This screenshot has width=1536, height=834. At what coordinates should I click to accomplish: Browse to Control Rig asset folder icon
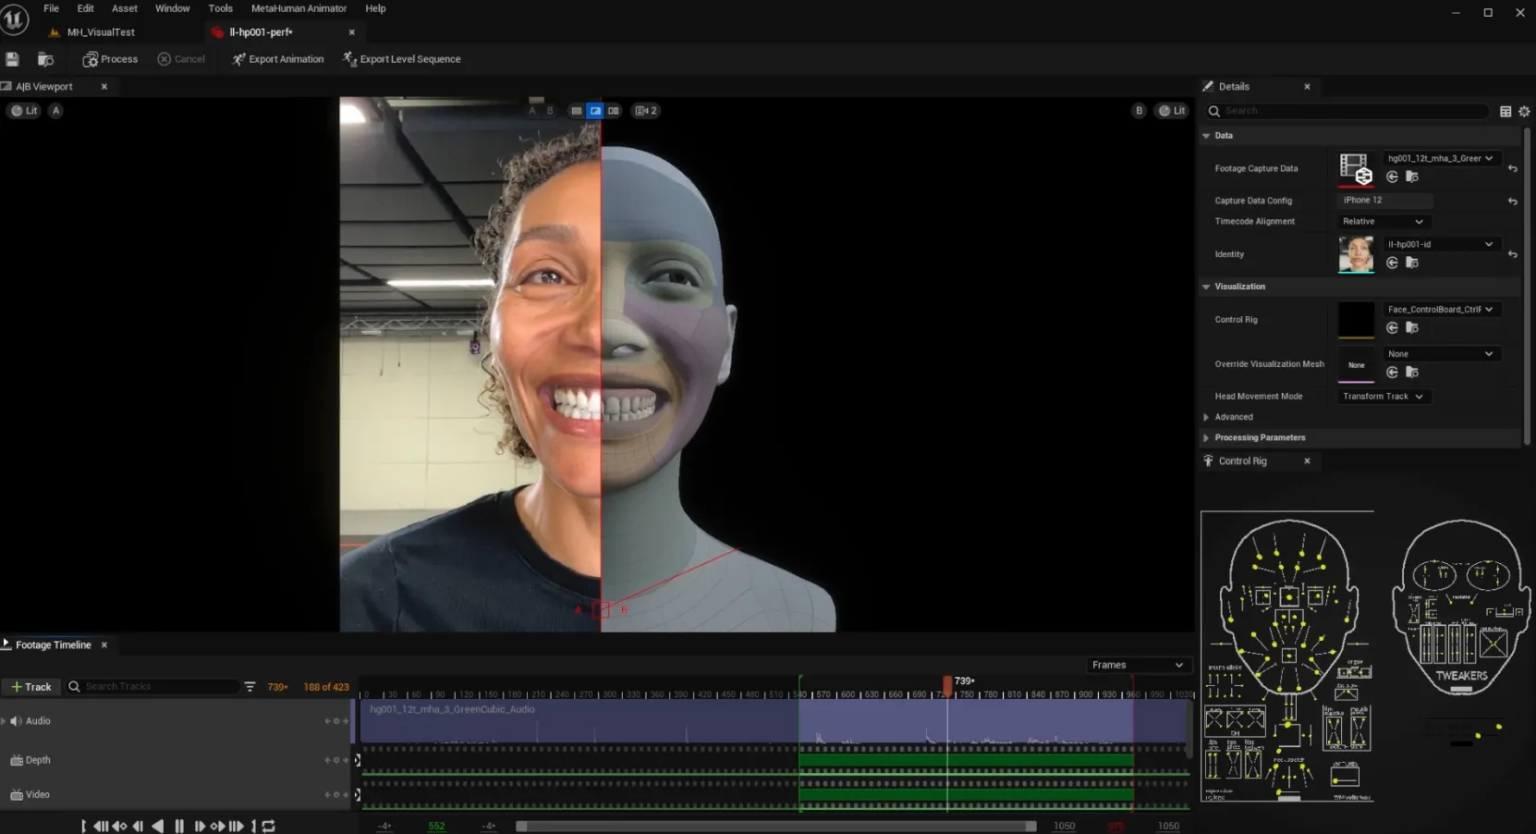1412,328
